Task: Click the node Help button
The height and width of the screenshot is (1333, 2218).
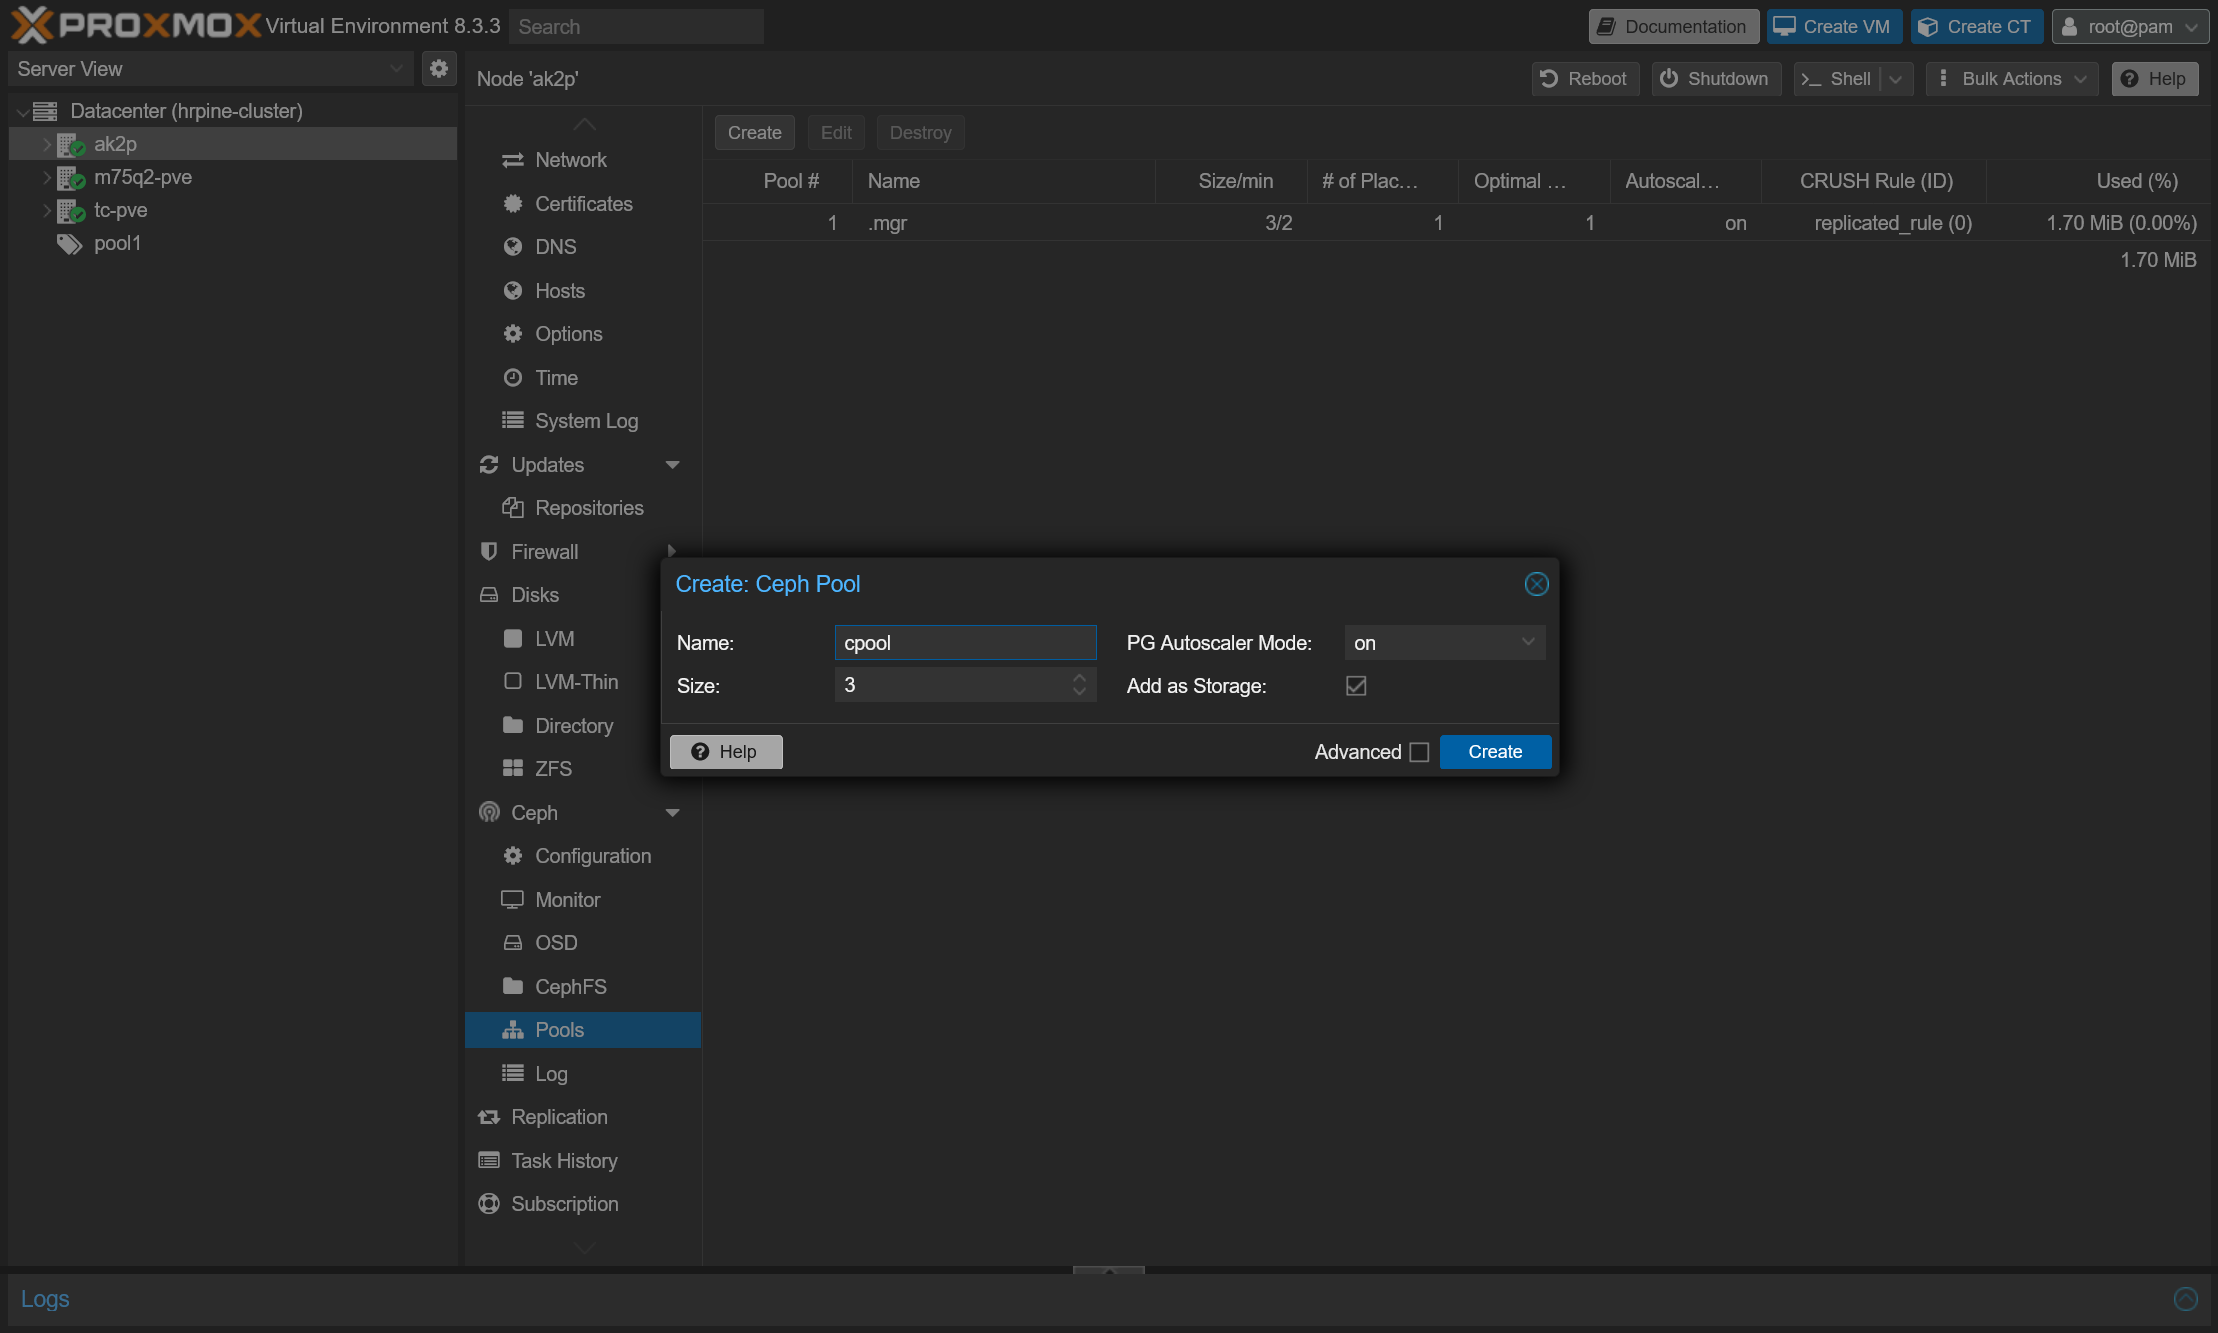Action: tap(2155, 79)
